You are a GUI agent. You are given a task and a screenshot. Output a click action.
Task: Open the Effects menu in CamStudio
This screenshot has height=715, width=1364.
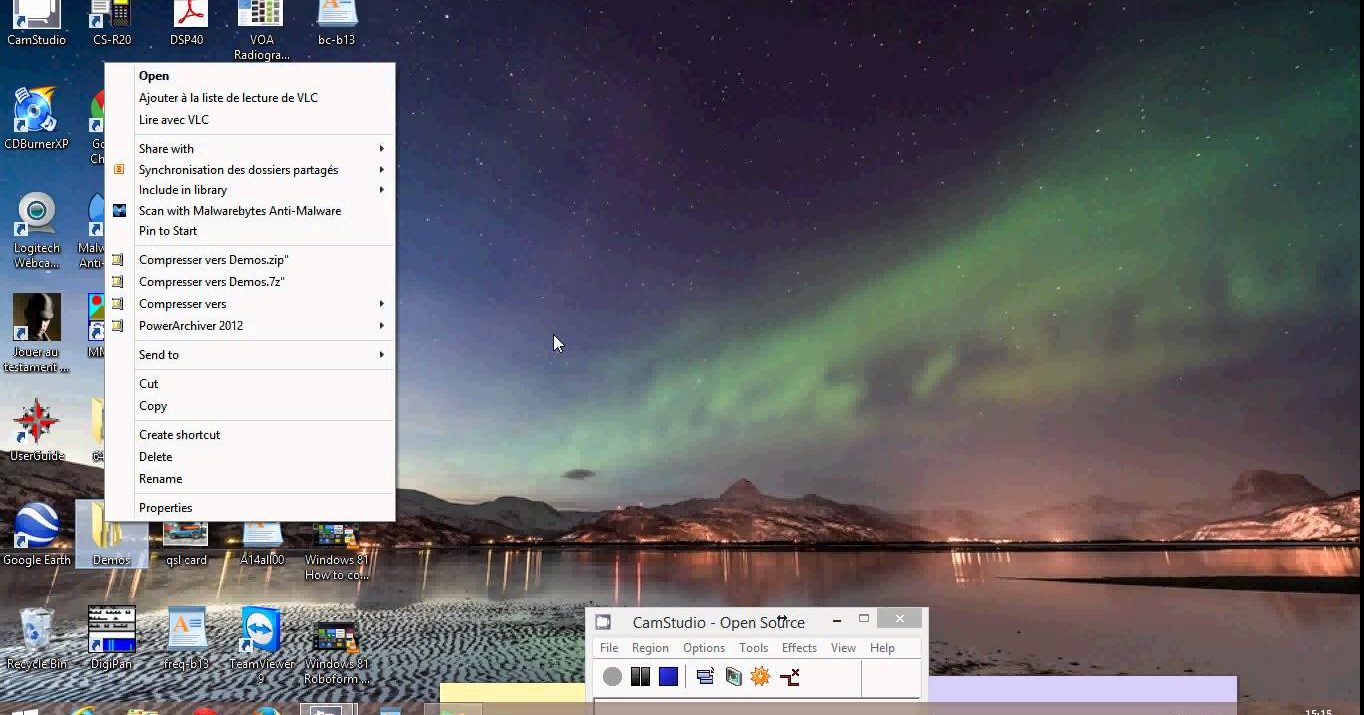point(799,648)
